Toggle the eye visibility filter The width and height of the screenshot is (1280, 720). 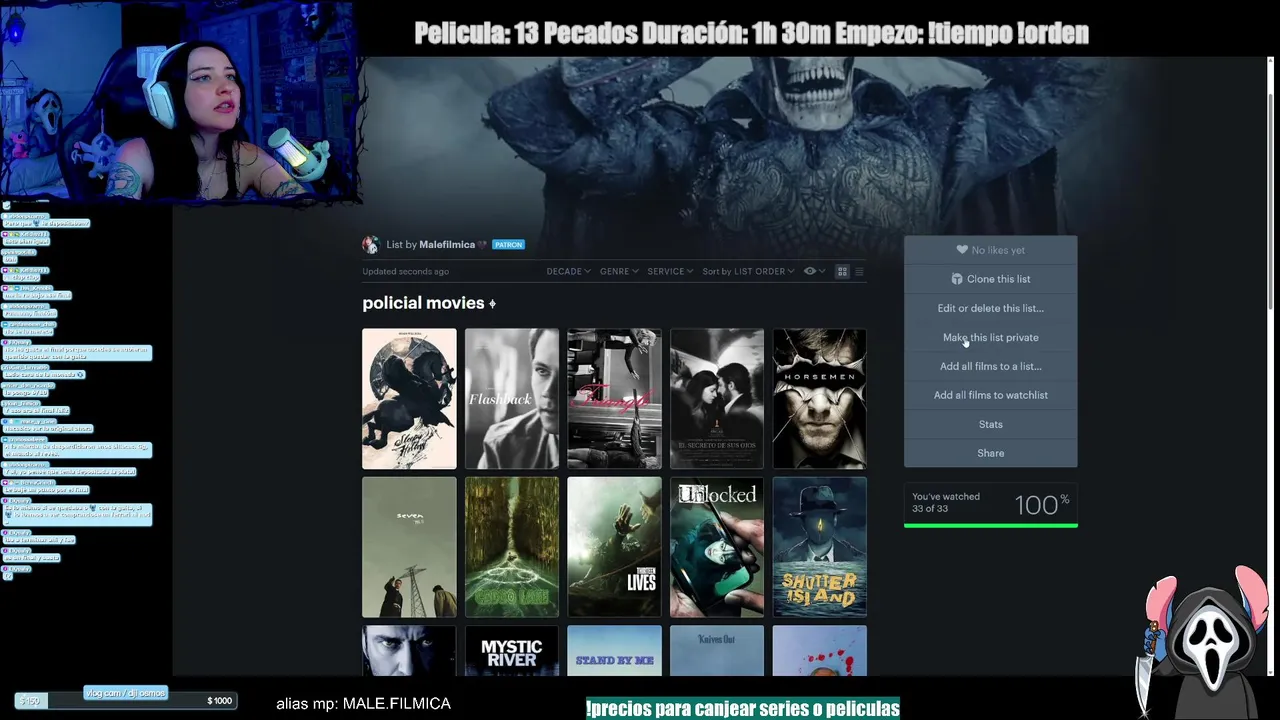[810, 271]
